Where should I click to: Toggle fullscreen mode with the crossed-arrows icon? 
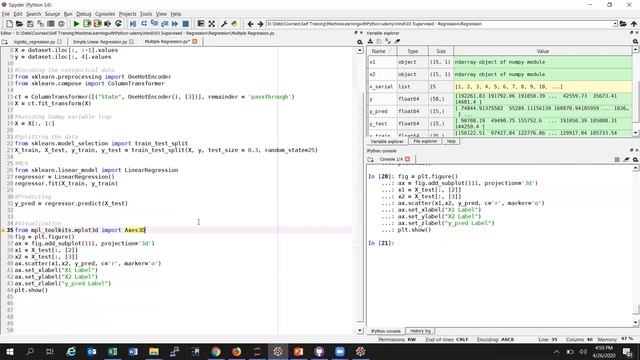tap(211, 24)
